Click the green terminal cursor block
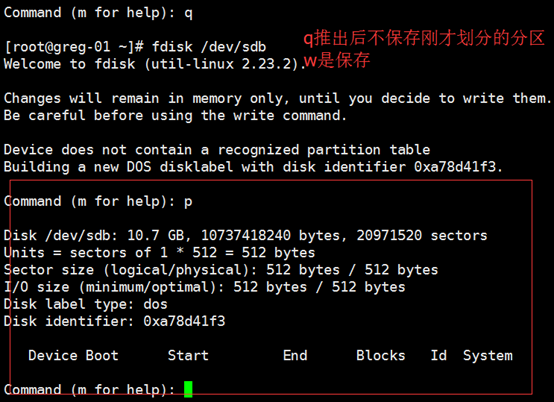 (188, 389)
